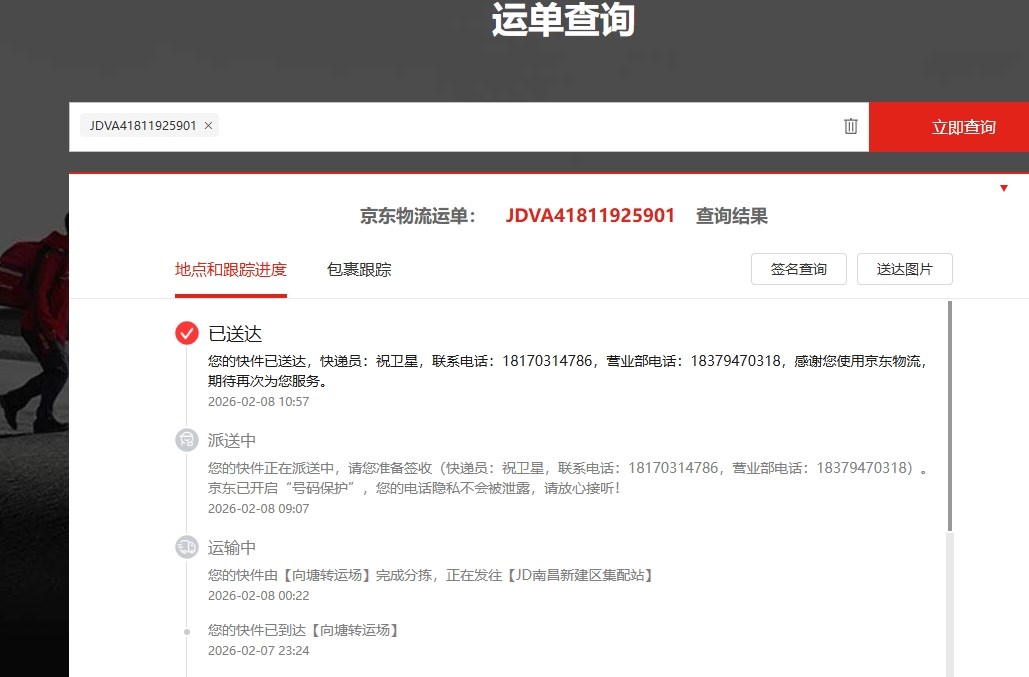
Task: Select the 已送达 status heading
Action: (235, 334)
